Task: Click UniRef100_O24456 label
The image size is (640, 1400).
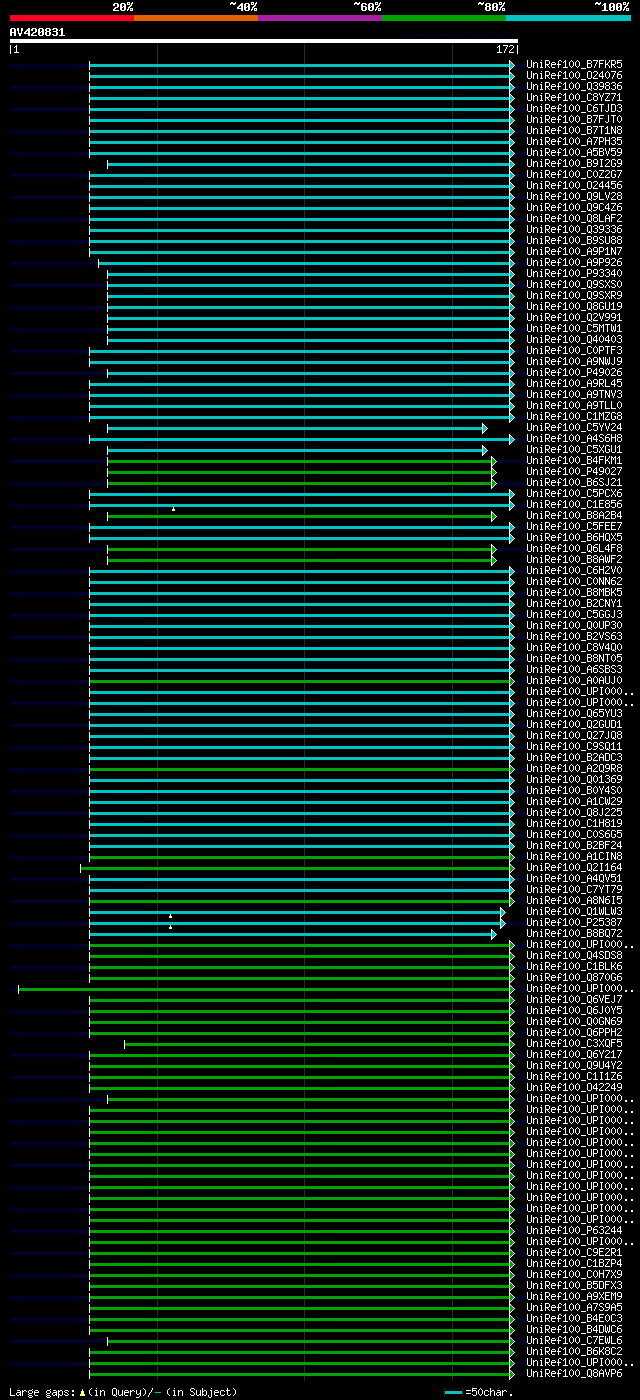Action: point(574,185)
